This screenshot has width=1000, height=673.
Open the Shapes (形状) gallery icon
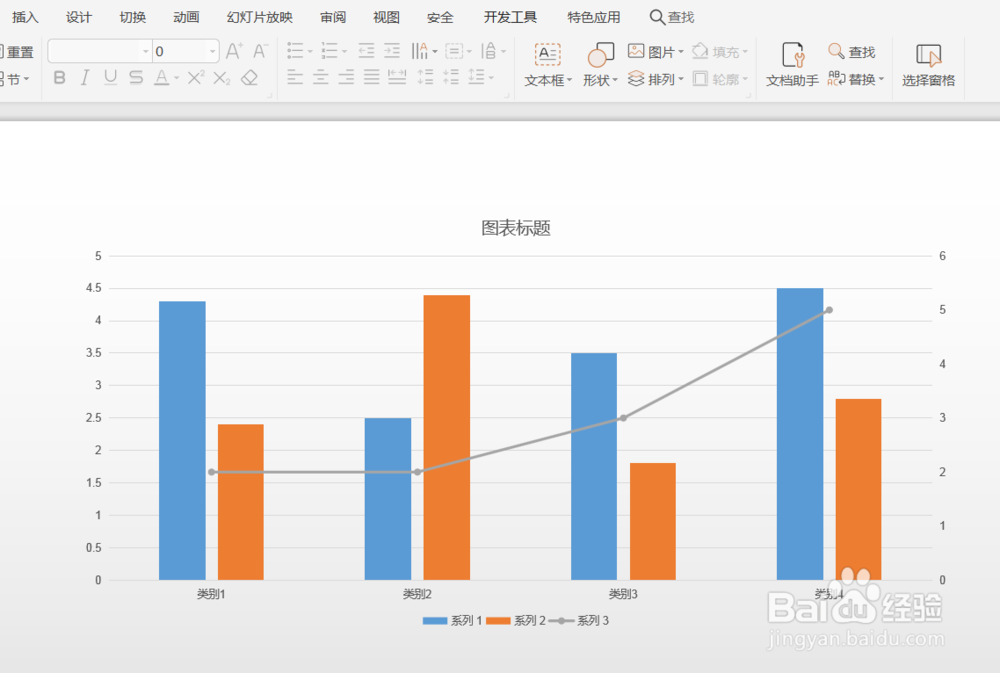coord(600,55)
